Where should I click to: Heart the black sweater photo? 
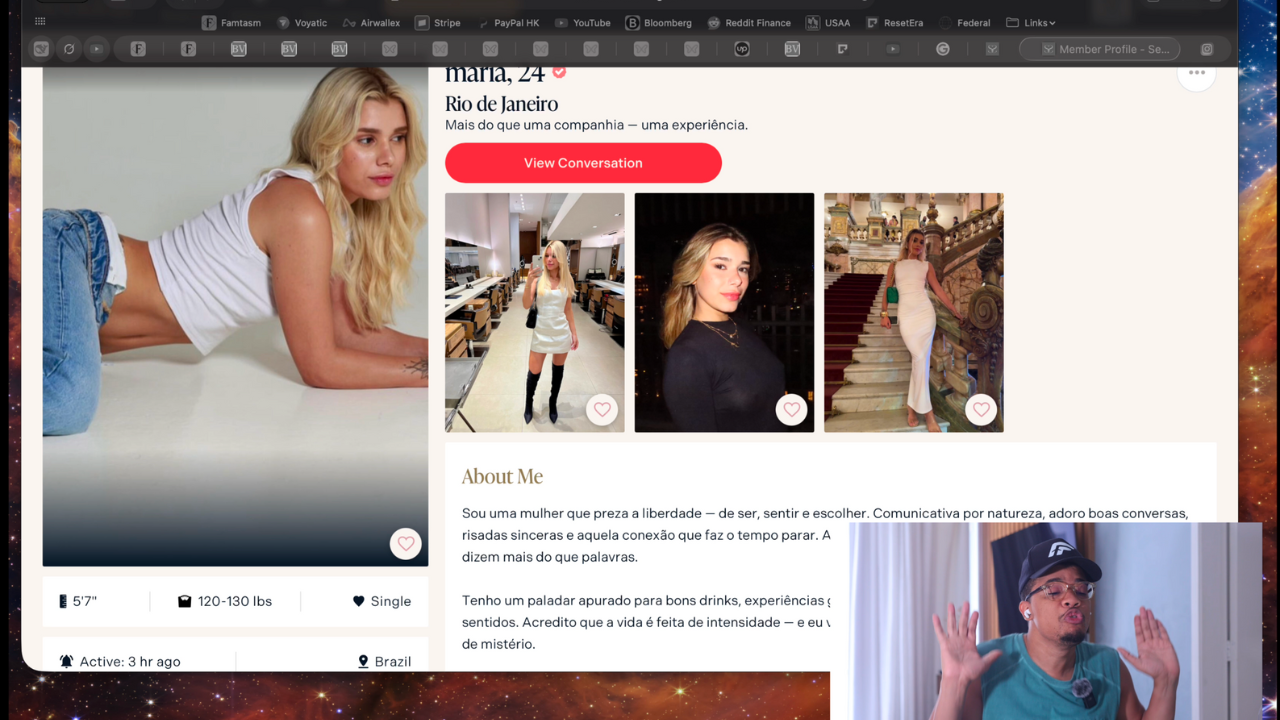coord(791,410)
